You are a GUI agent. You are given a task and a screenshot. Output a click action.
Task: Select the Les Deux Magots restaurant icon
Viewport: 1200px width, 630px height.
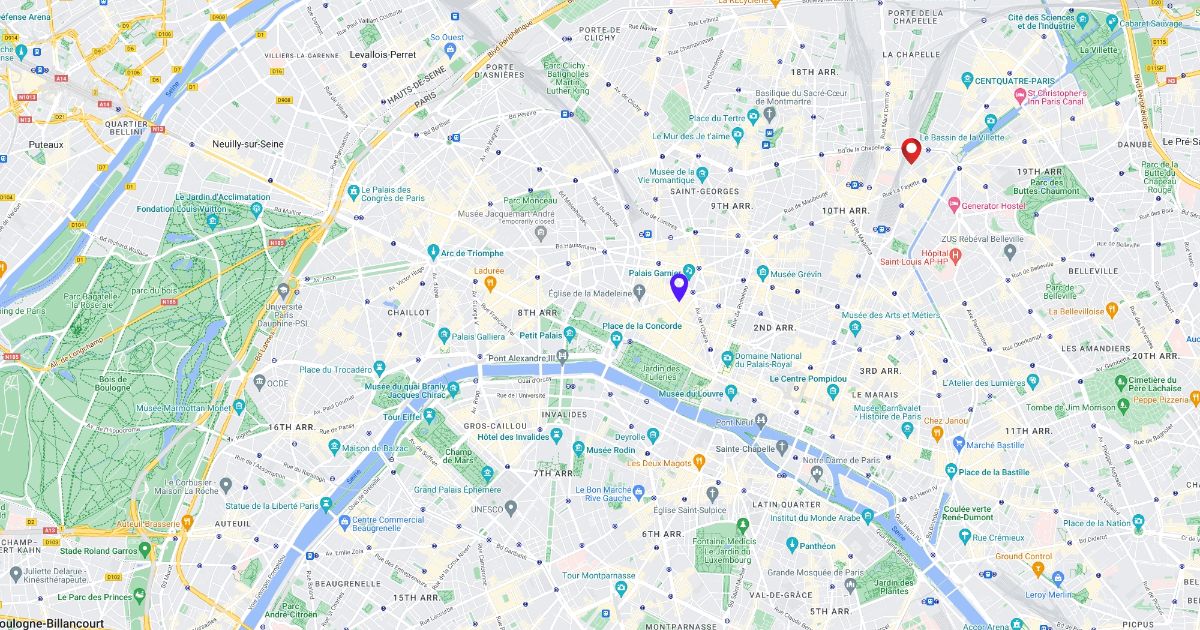[699, 462]
